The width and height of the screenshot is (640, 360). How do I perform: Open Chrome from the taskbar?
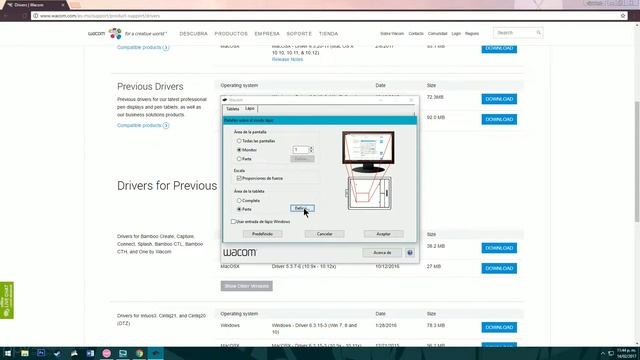coord(139,353)
